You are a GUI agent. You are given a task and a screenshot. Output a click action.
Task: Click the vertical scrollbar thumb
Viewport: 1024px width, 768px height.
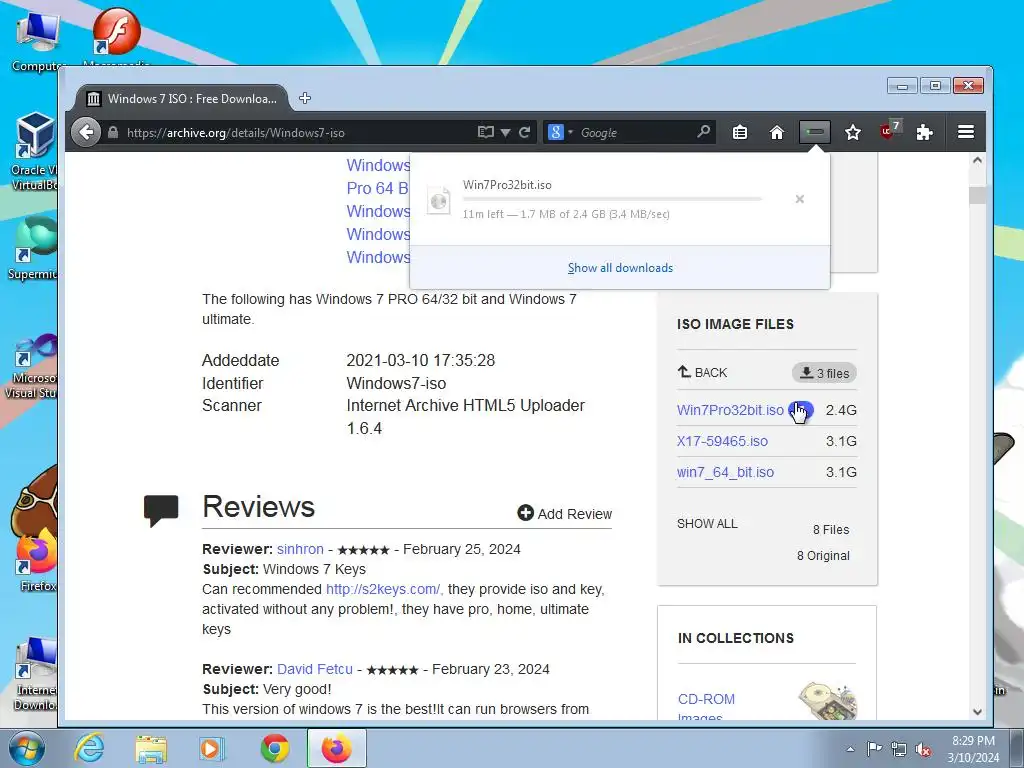pos(977,195)
